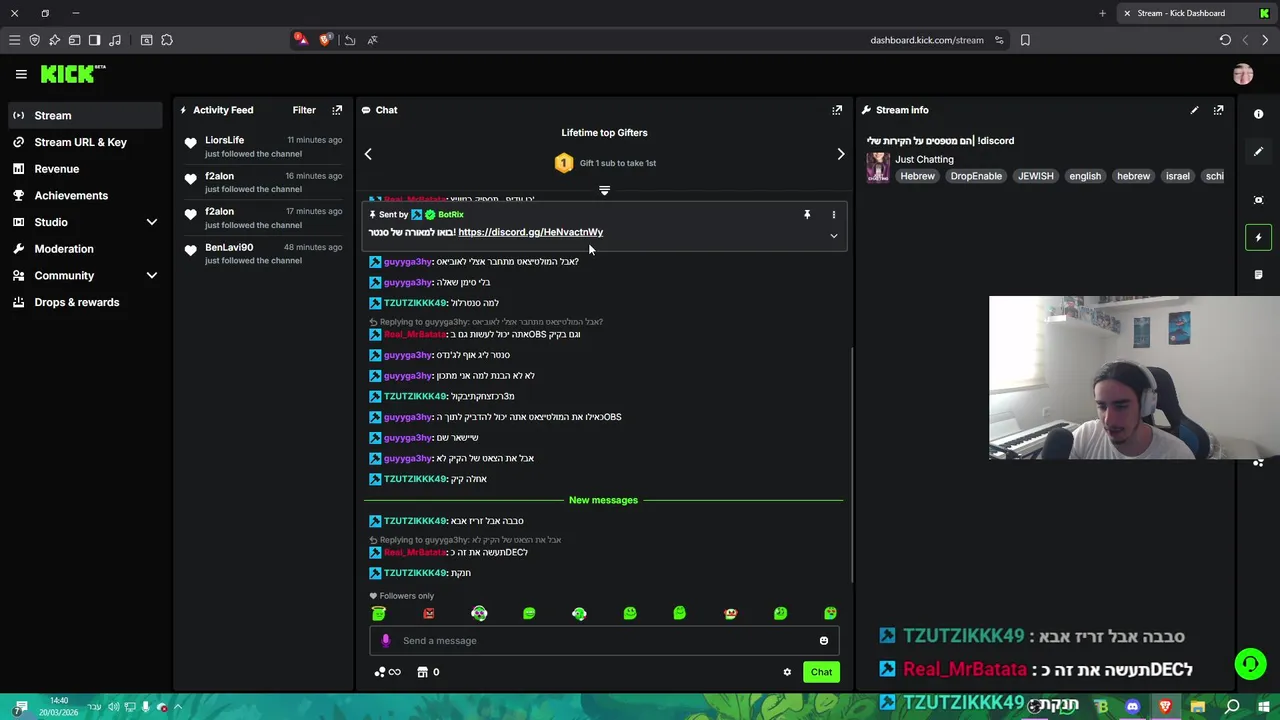1280x720 pixels.
Task: Click the green headset support button
Action: (x=1249, y=664)
